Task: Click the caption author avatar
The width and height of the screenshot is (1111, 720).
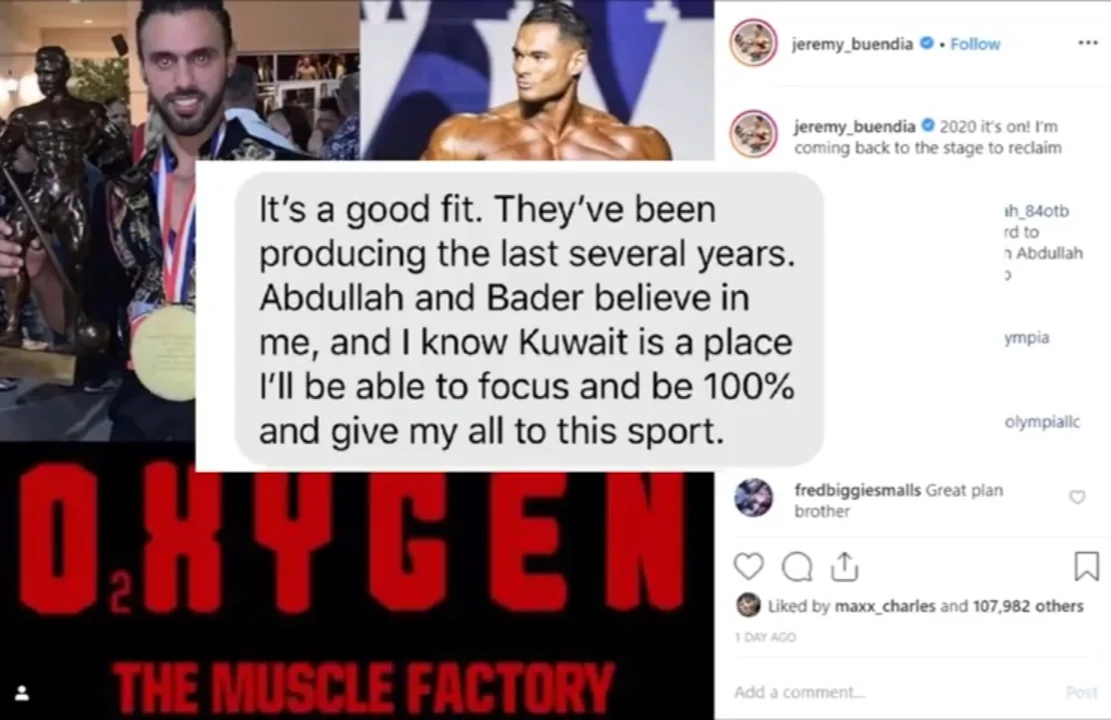Action: pyautogui.click(x=753, y=133)
